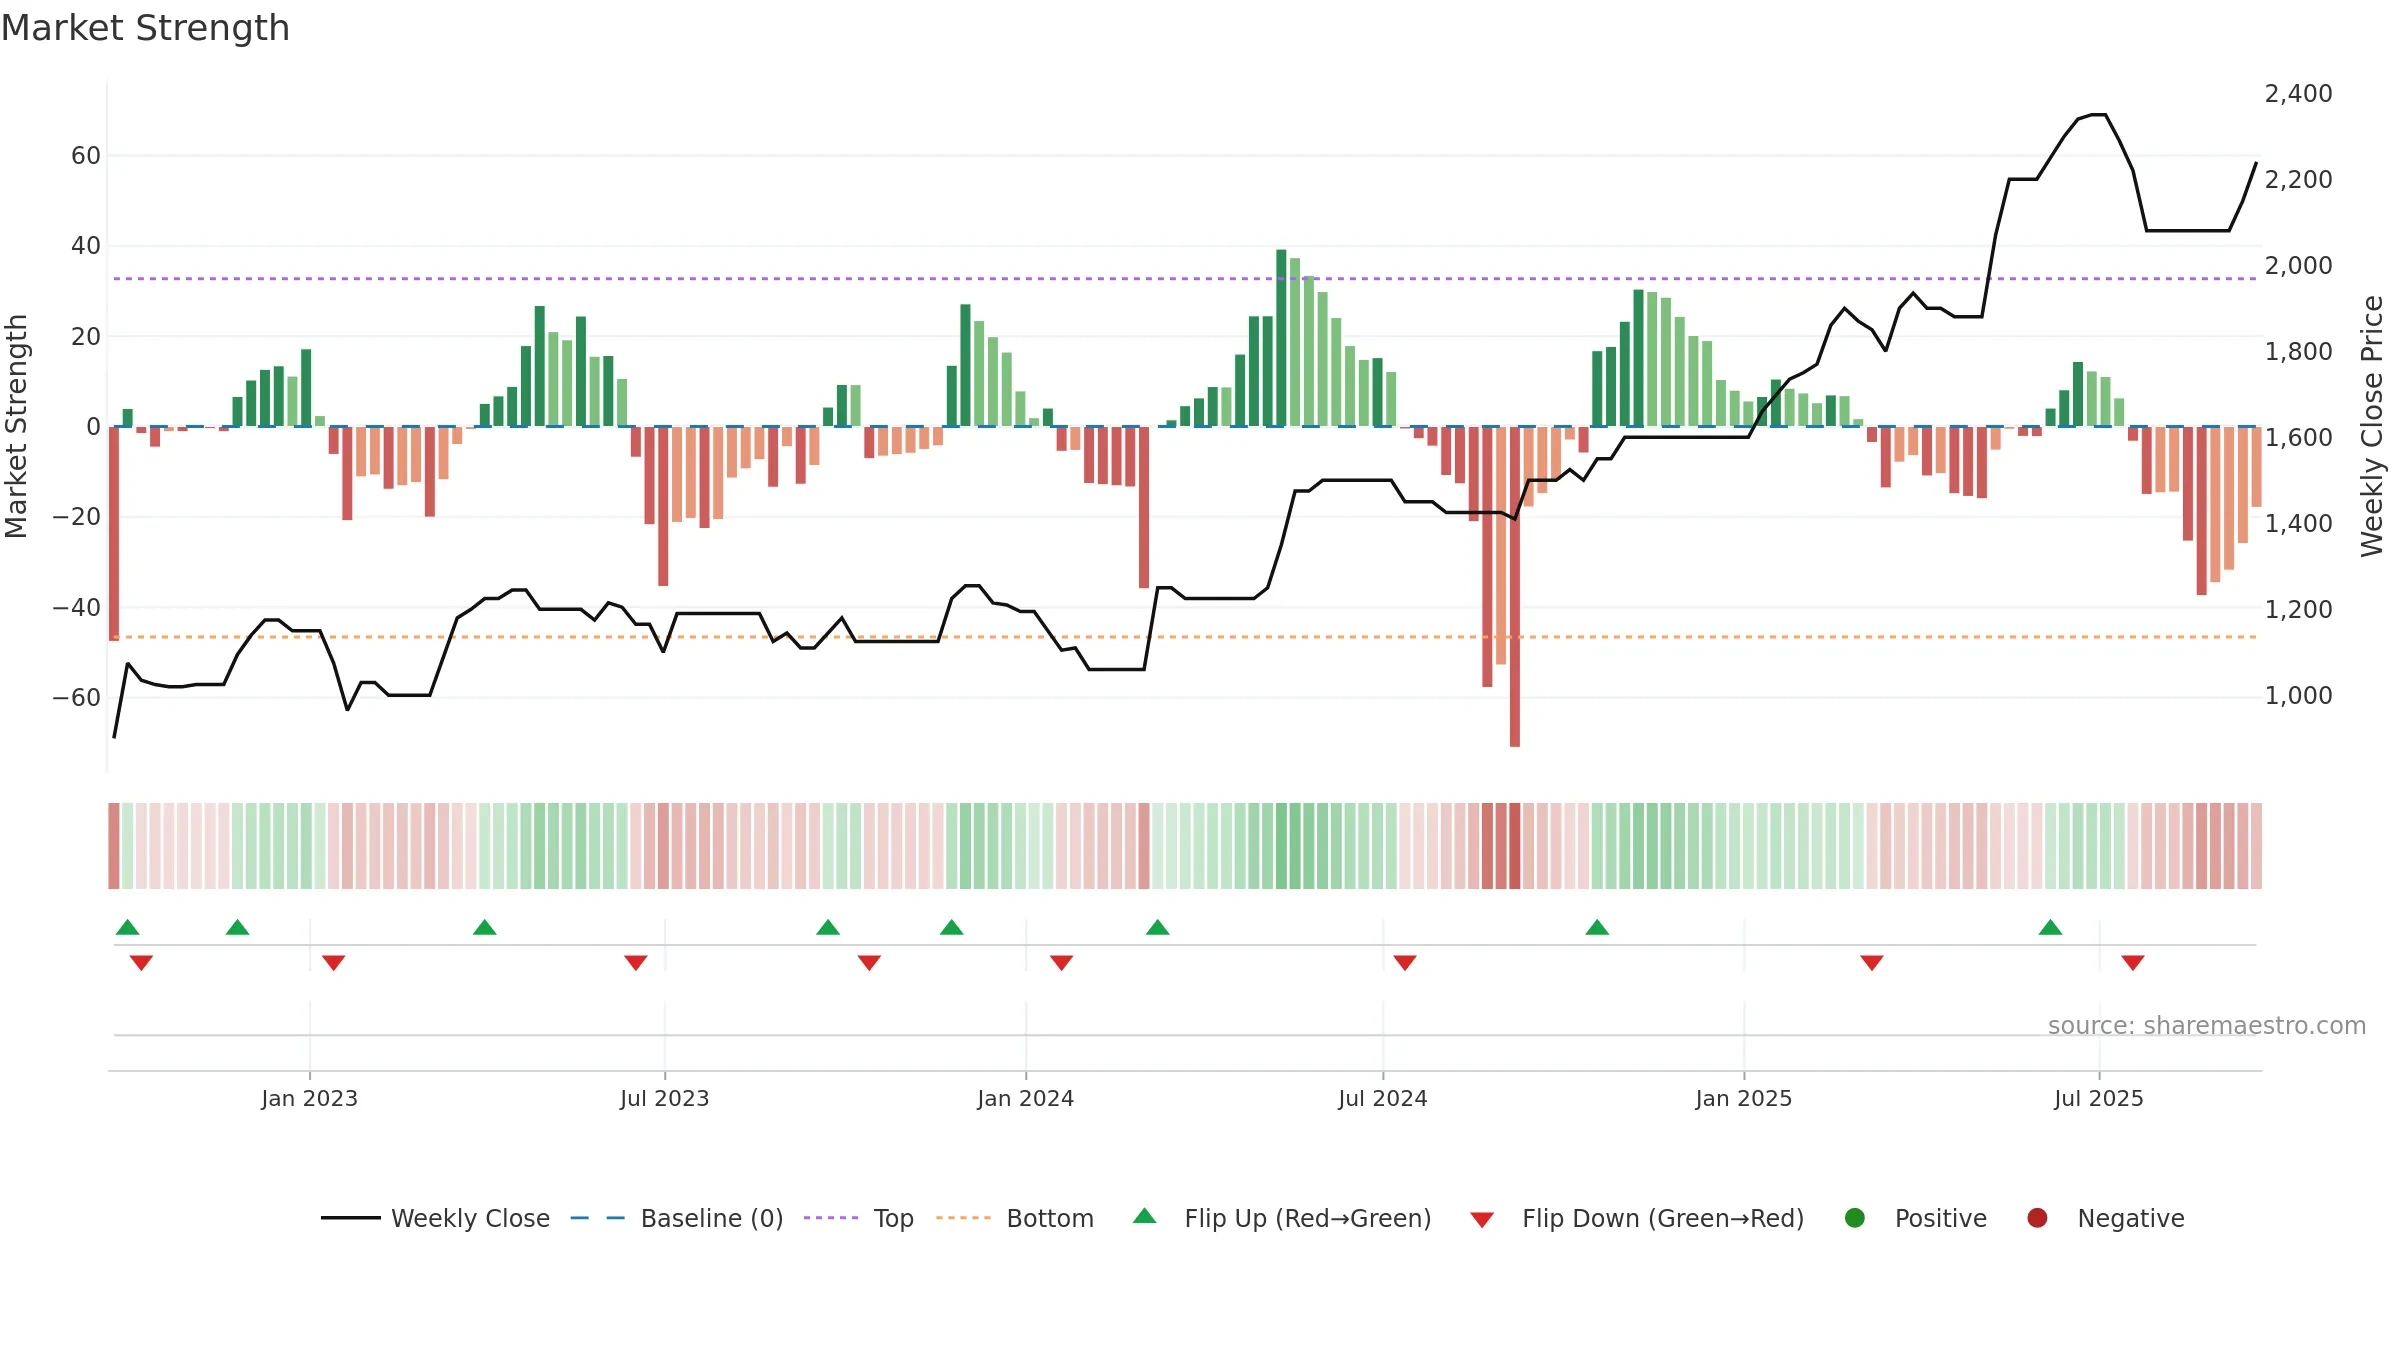Click the first red flip-down marker at chart start
Image resolution: width=2400 pixels, height=1350 pixels.
point(141,963)
